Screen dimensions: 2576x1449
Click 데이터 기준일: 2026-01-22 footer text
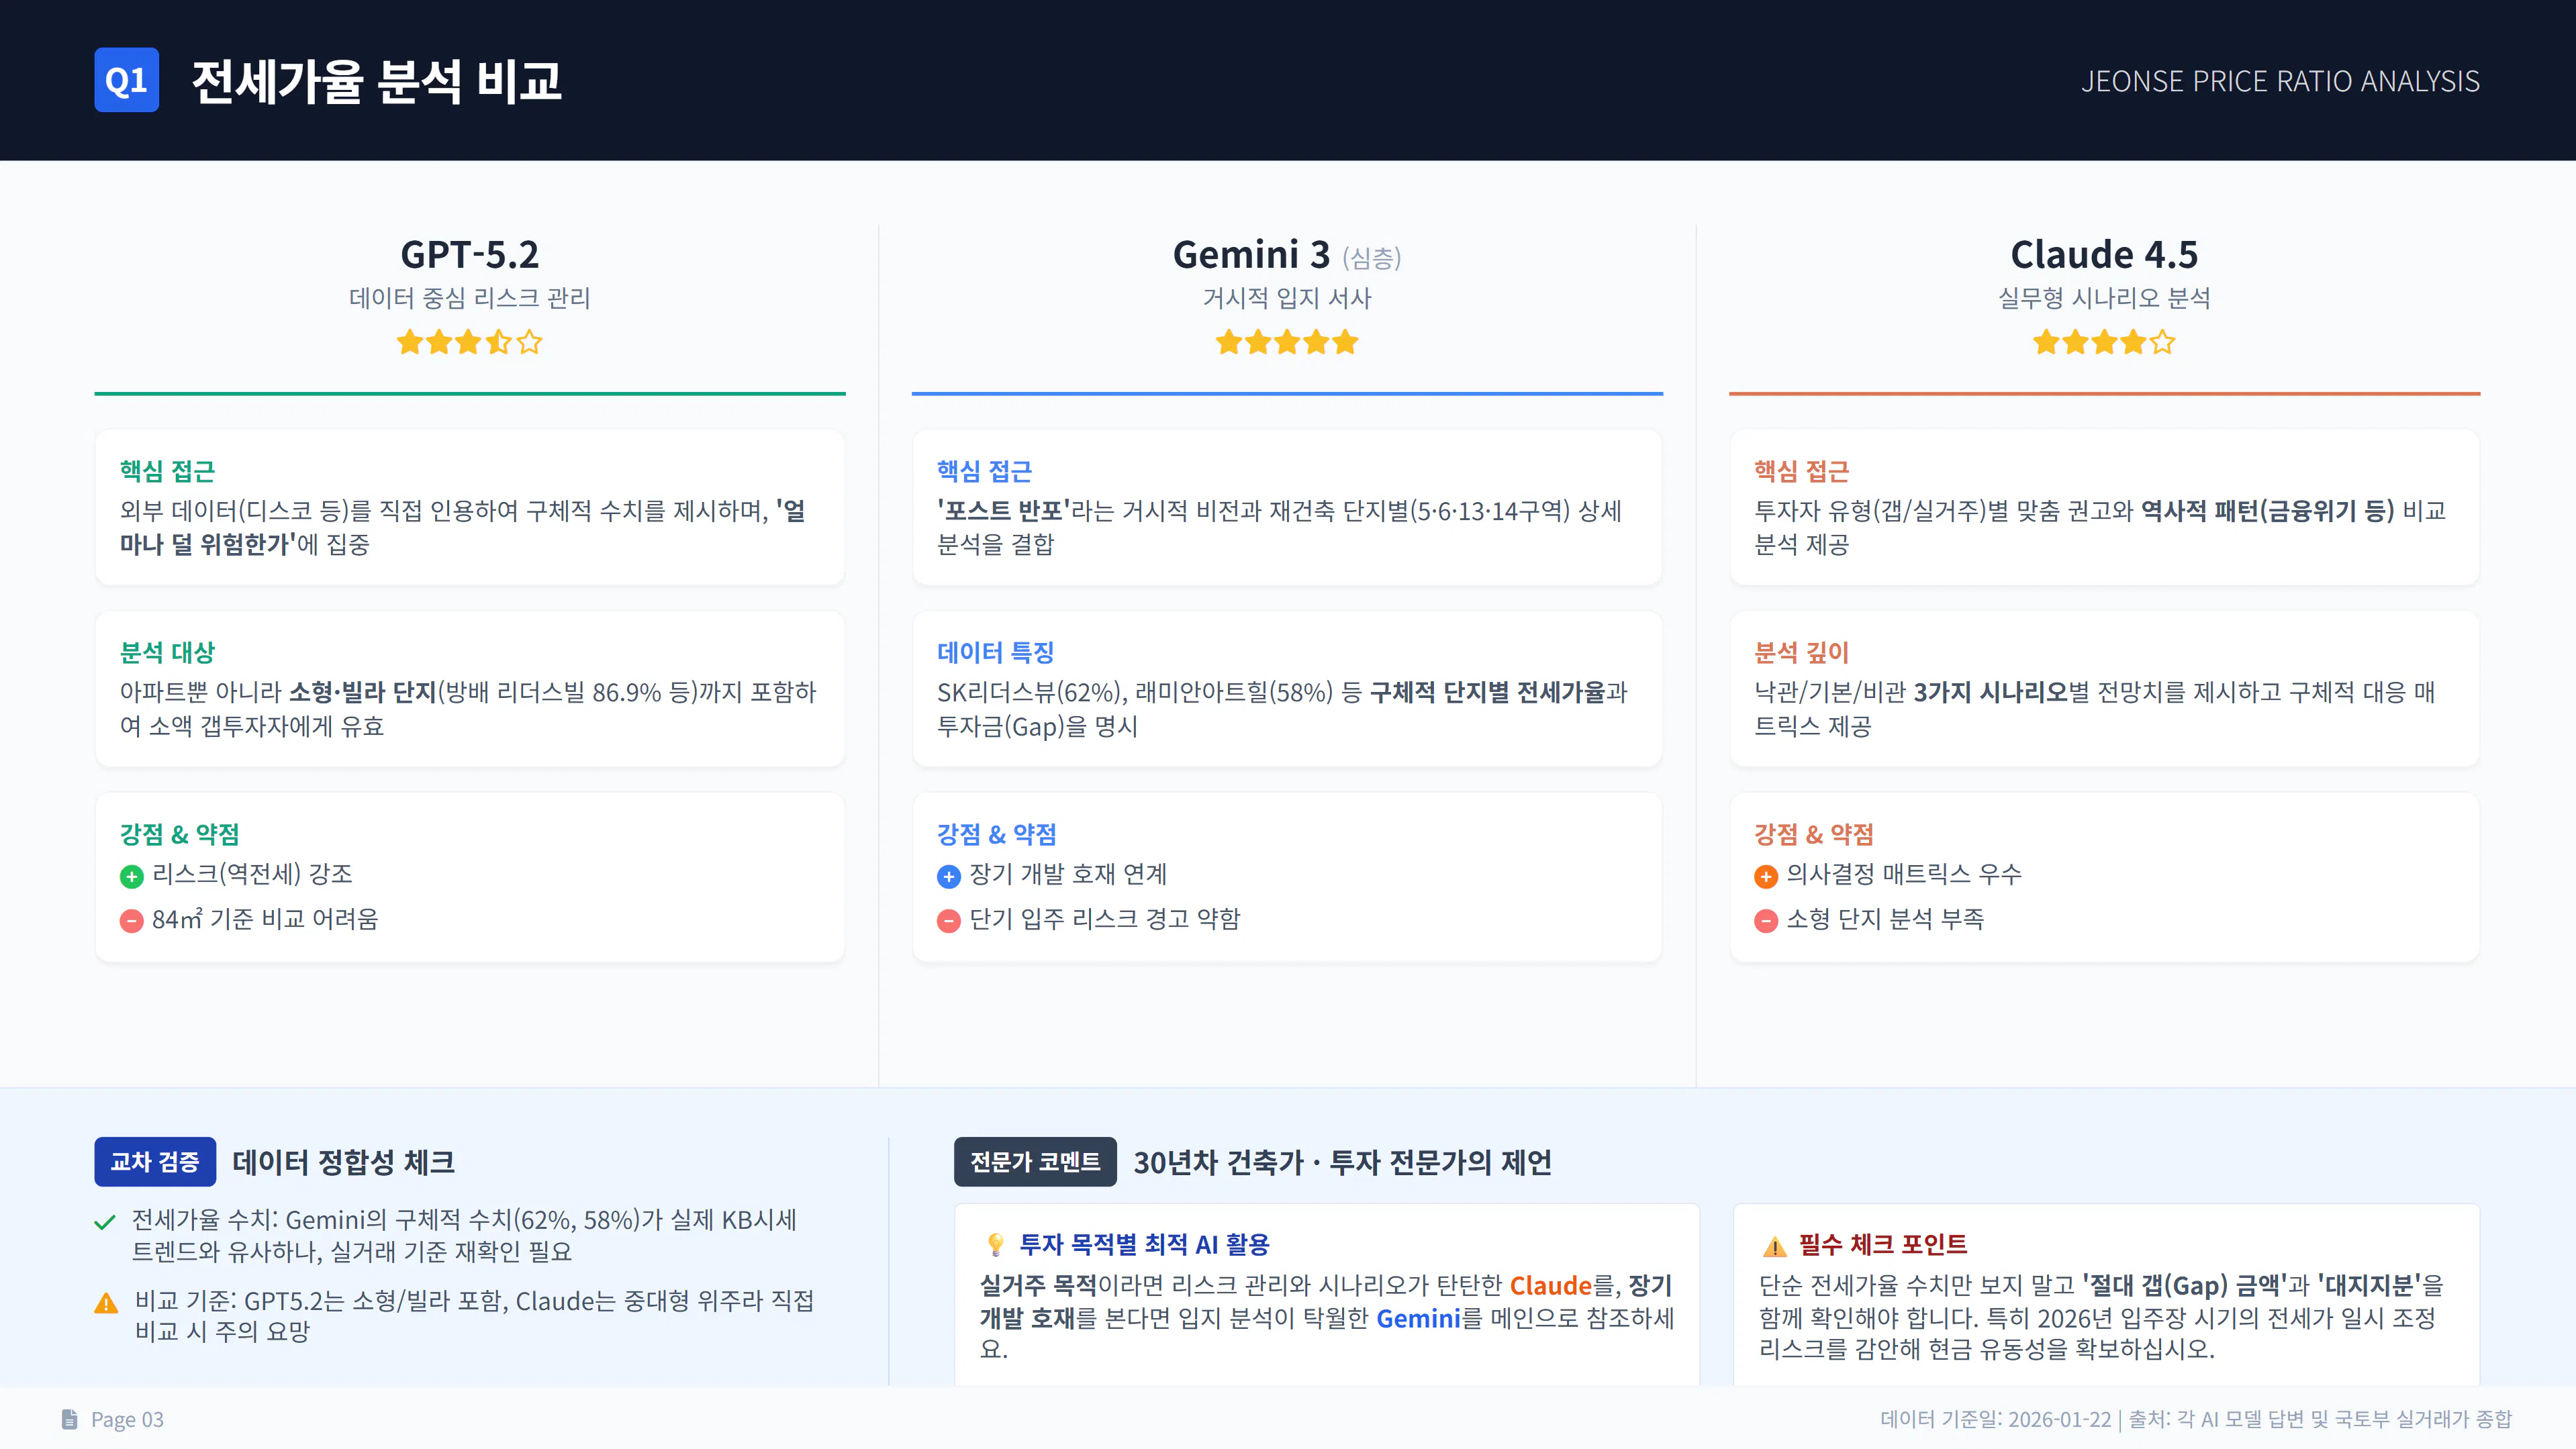click(1995, 1420)
